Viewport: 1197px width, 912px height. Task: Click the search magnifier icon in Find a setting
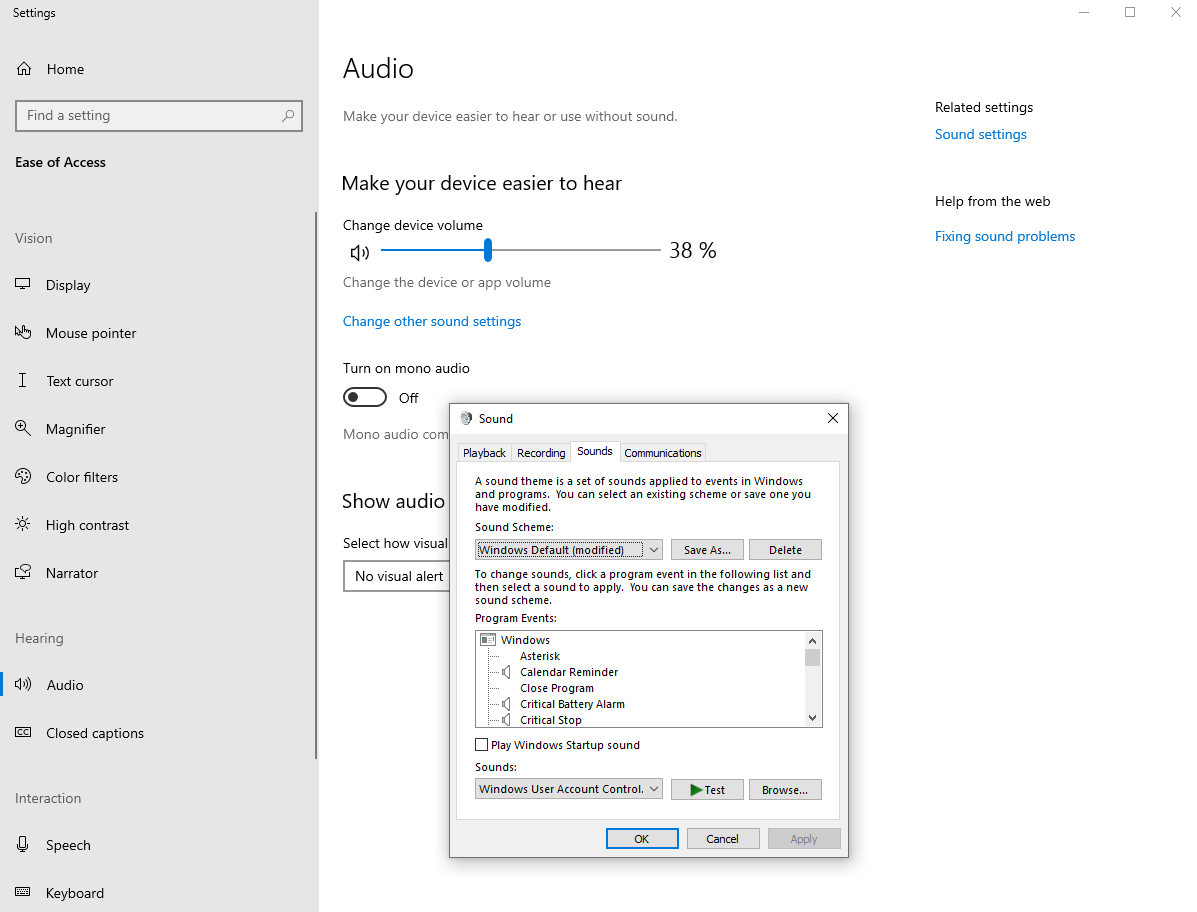point(288,116)
